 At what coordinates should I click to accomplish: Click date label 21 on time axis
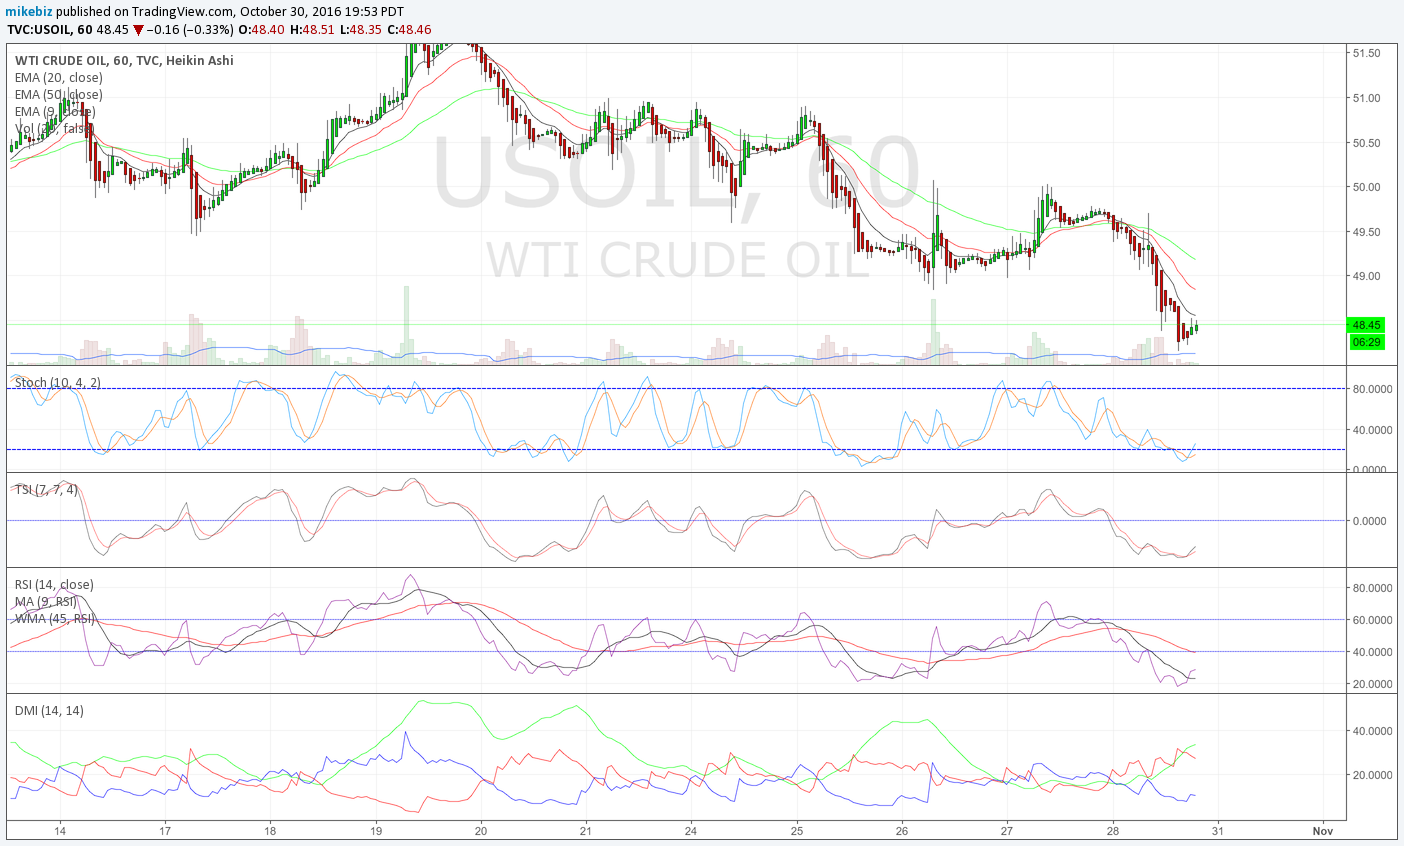[586, 830]
